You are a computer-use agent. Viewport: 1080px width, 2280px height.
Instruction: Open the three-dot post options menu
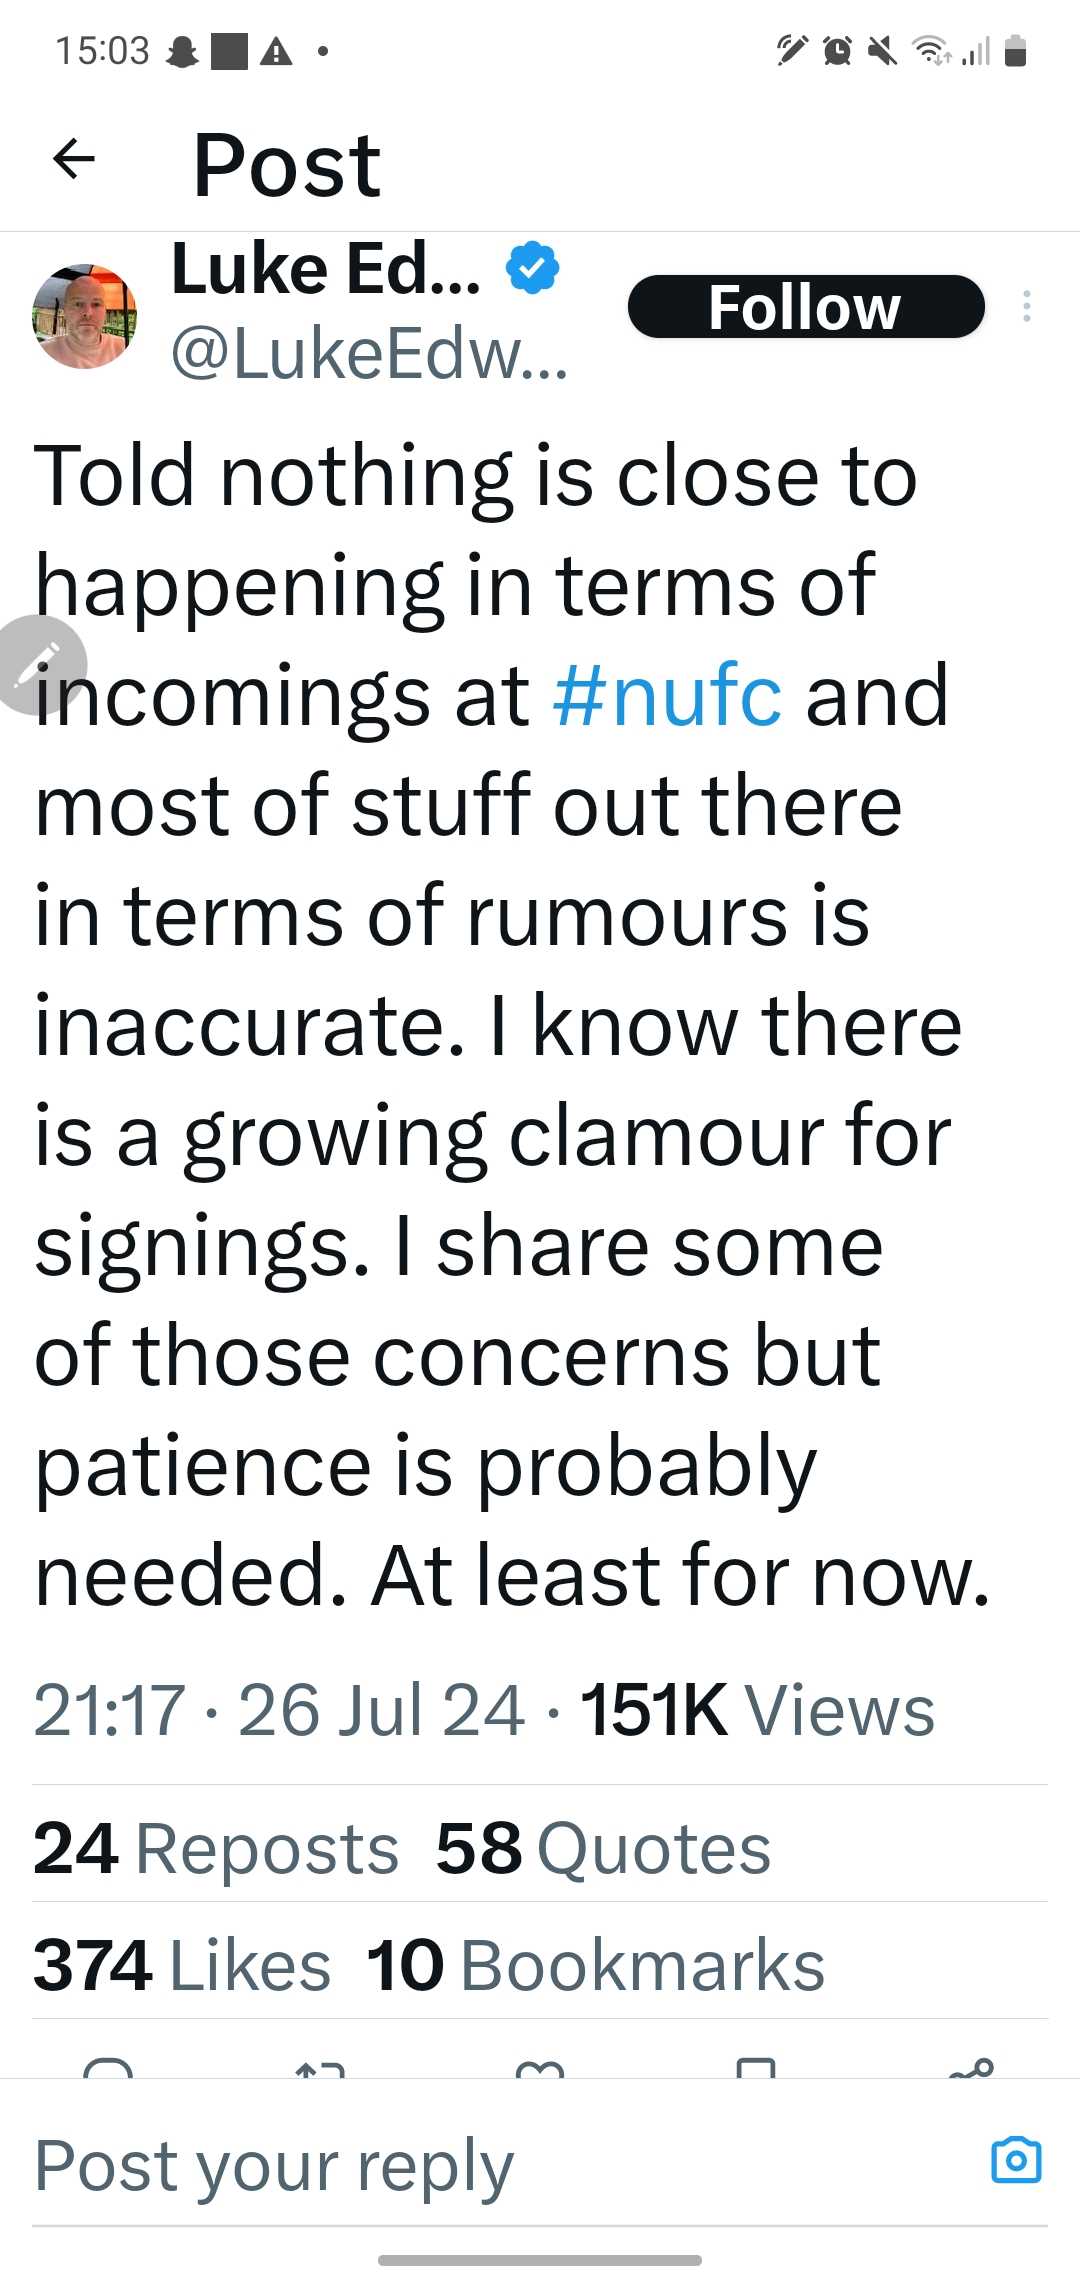pyautogui.click(x=1026, y=306)
